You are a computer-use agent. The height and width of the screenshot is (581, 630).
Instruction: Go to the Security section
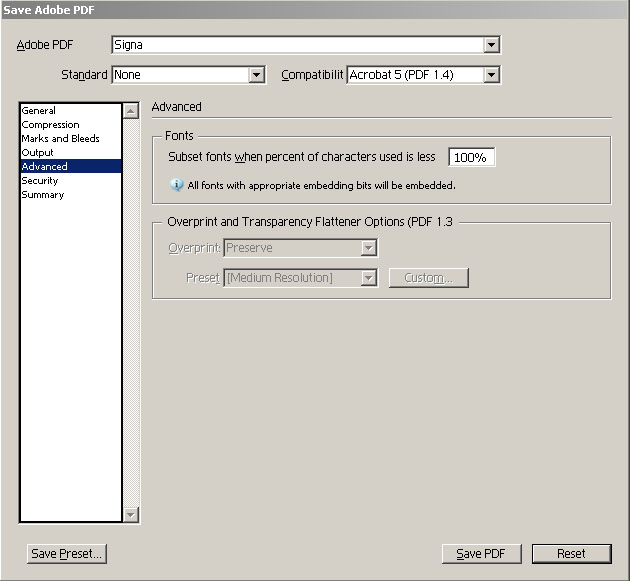pos(71,180)
